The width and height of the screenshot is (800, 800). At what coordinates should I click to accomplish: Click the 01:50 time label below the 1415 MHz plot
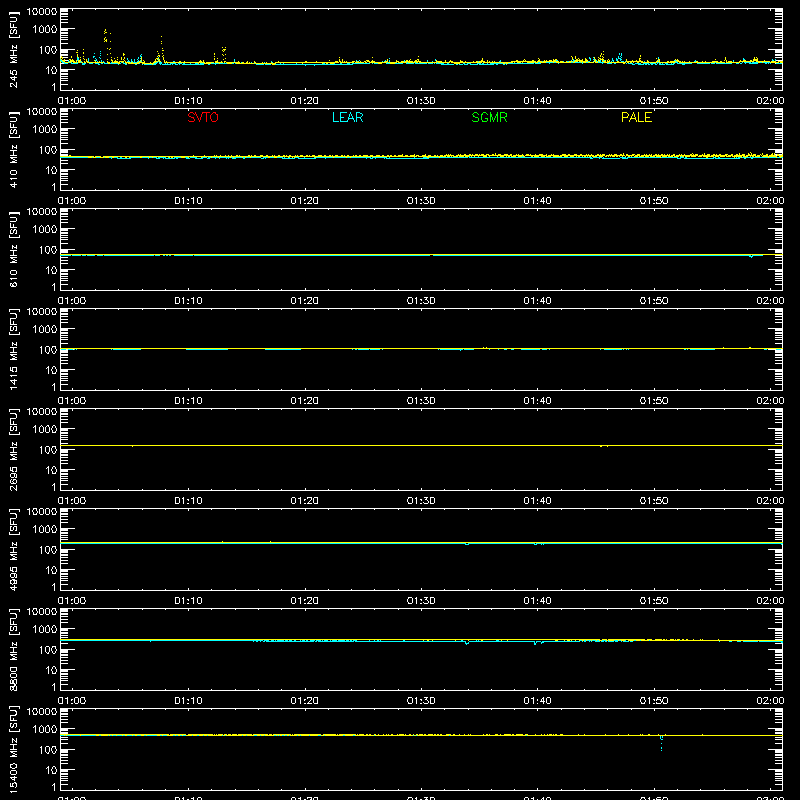(x=654, y=401)
